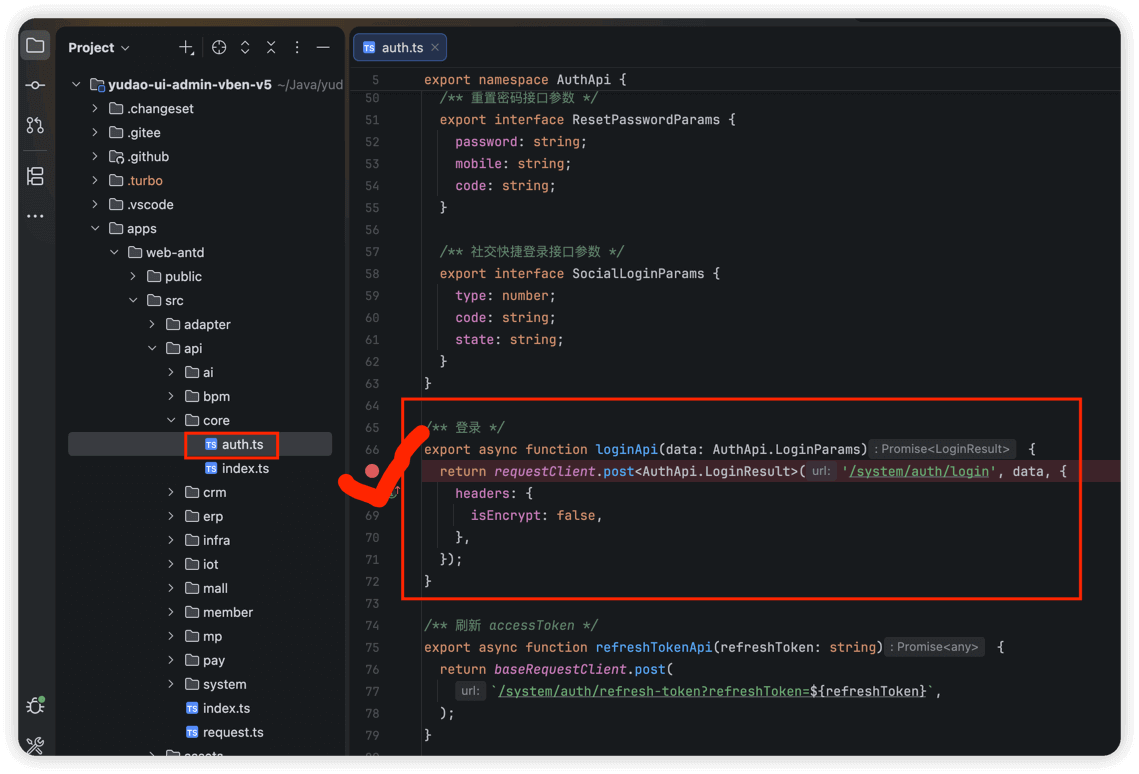Screen dimensions: 1139x774
Task: Collapse the web-antd folder chevron
Action: coord(114,253)
